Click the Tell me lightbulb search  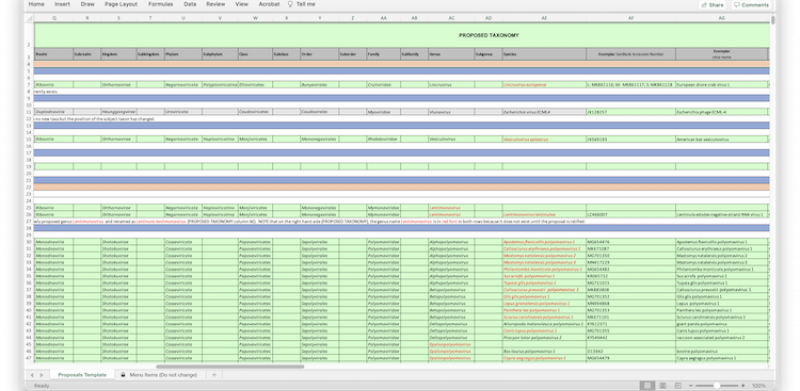point(301,4)
